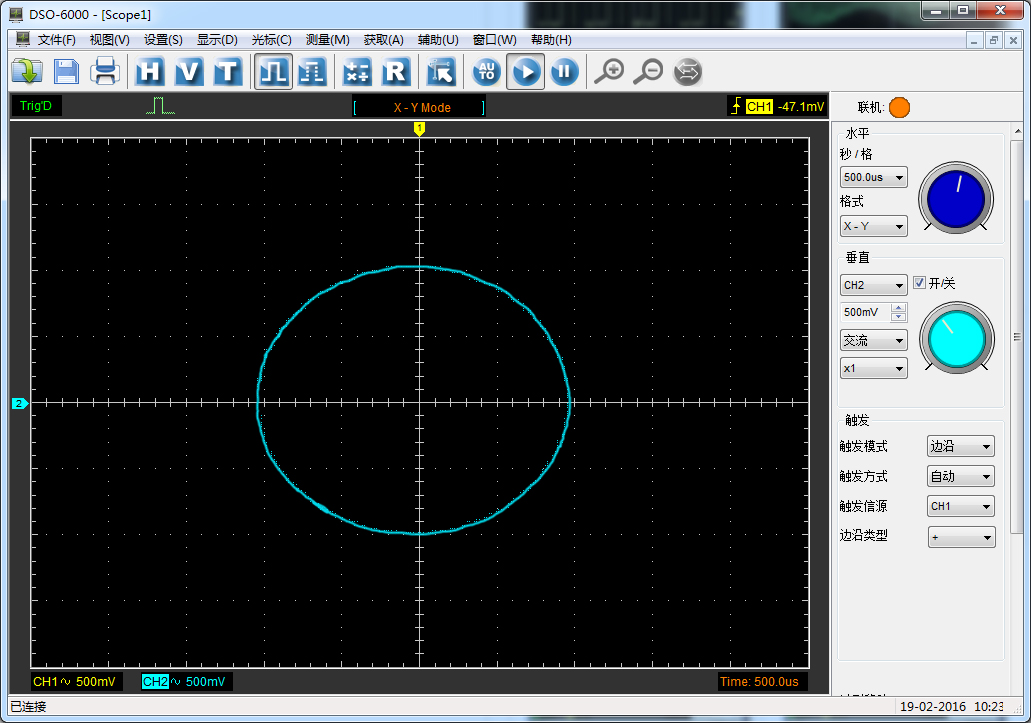Open the 测量(M) menu
The height and width of the screenshot is (723, 1031).
pyautogui.click(x=327, y=40)
